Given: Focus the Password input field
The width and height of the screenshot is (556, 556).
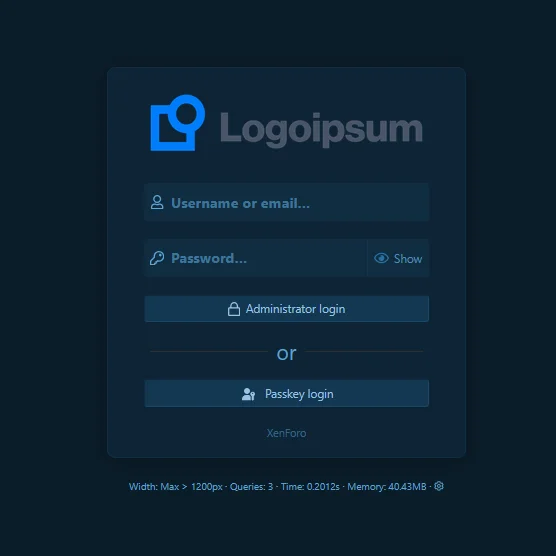Looking at the screenshot, I should pyautogui.click(x=255, y=258).
